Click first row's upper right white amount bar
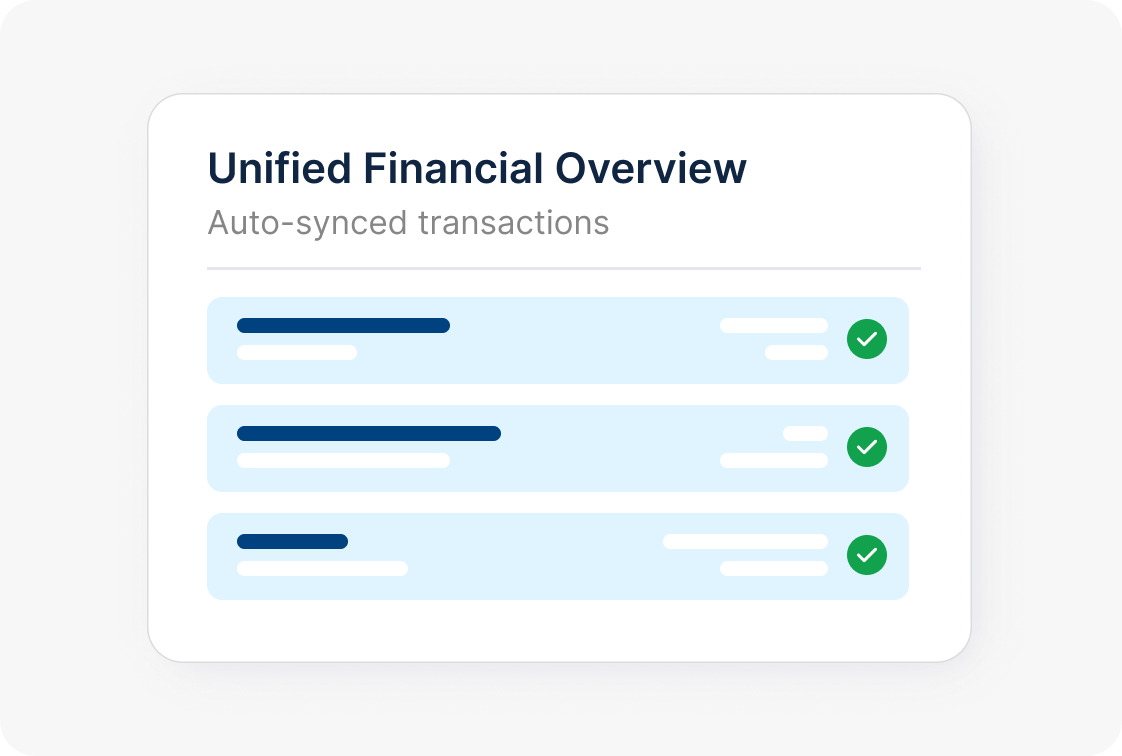This screenshot has height=756, width=1122. tap(774, 325)
